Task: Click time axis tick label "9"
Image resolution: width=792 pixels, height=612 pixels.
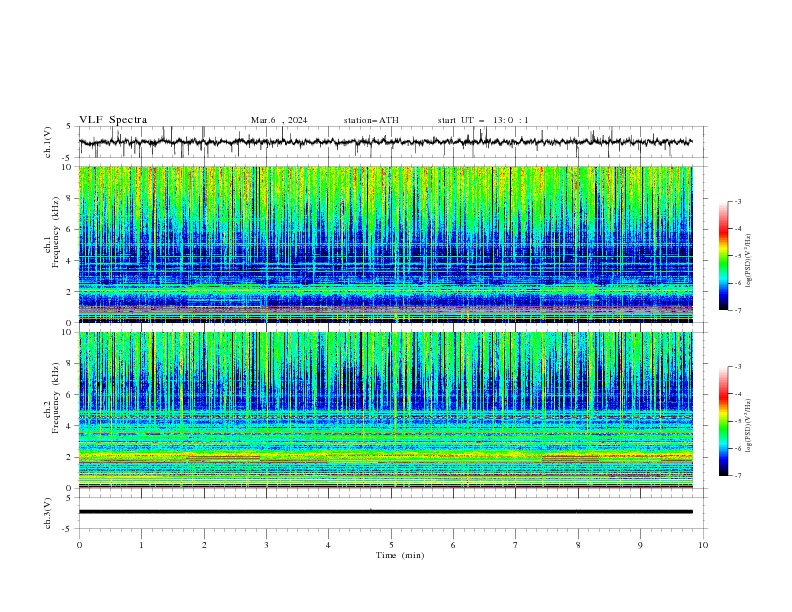Action: coord(640,545)
